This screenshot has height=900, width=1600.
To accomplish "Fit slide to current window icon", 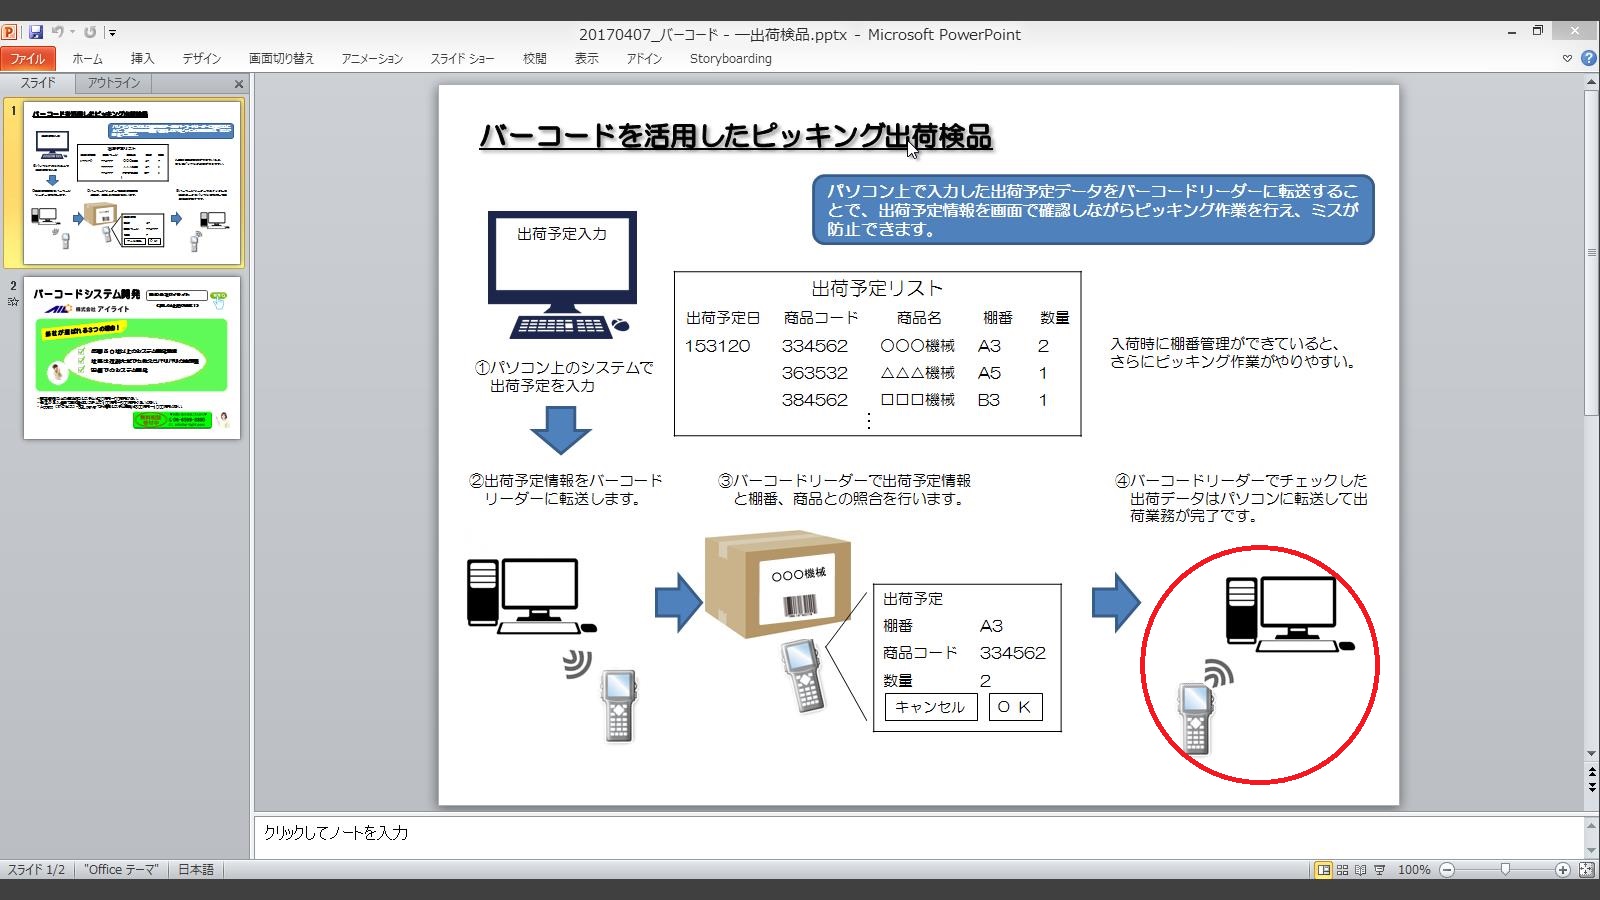I will click(x=1586, y=870).
